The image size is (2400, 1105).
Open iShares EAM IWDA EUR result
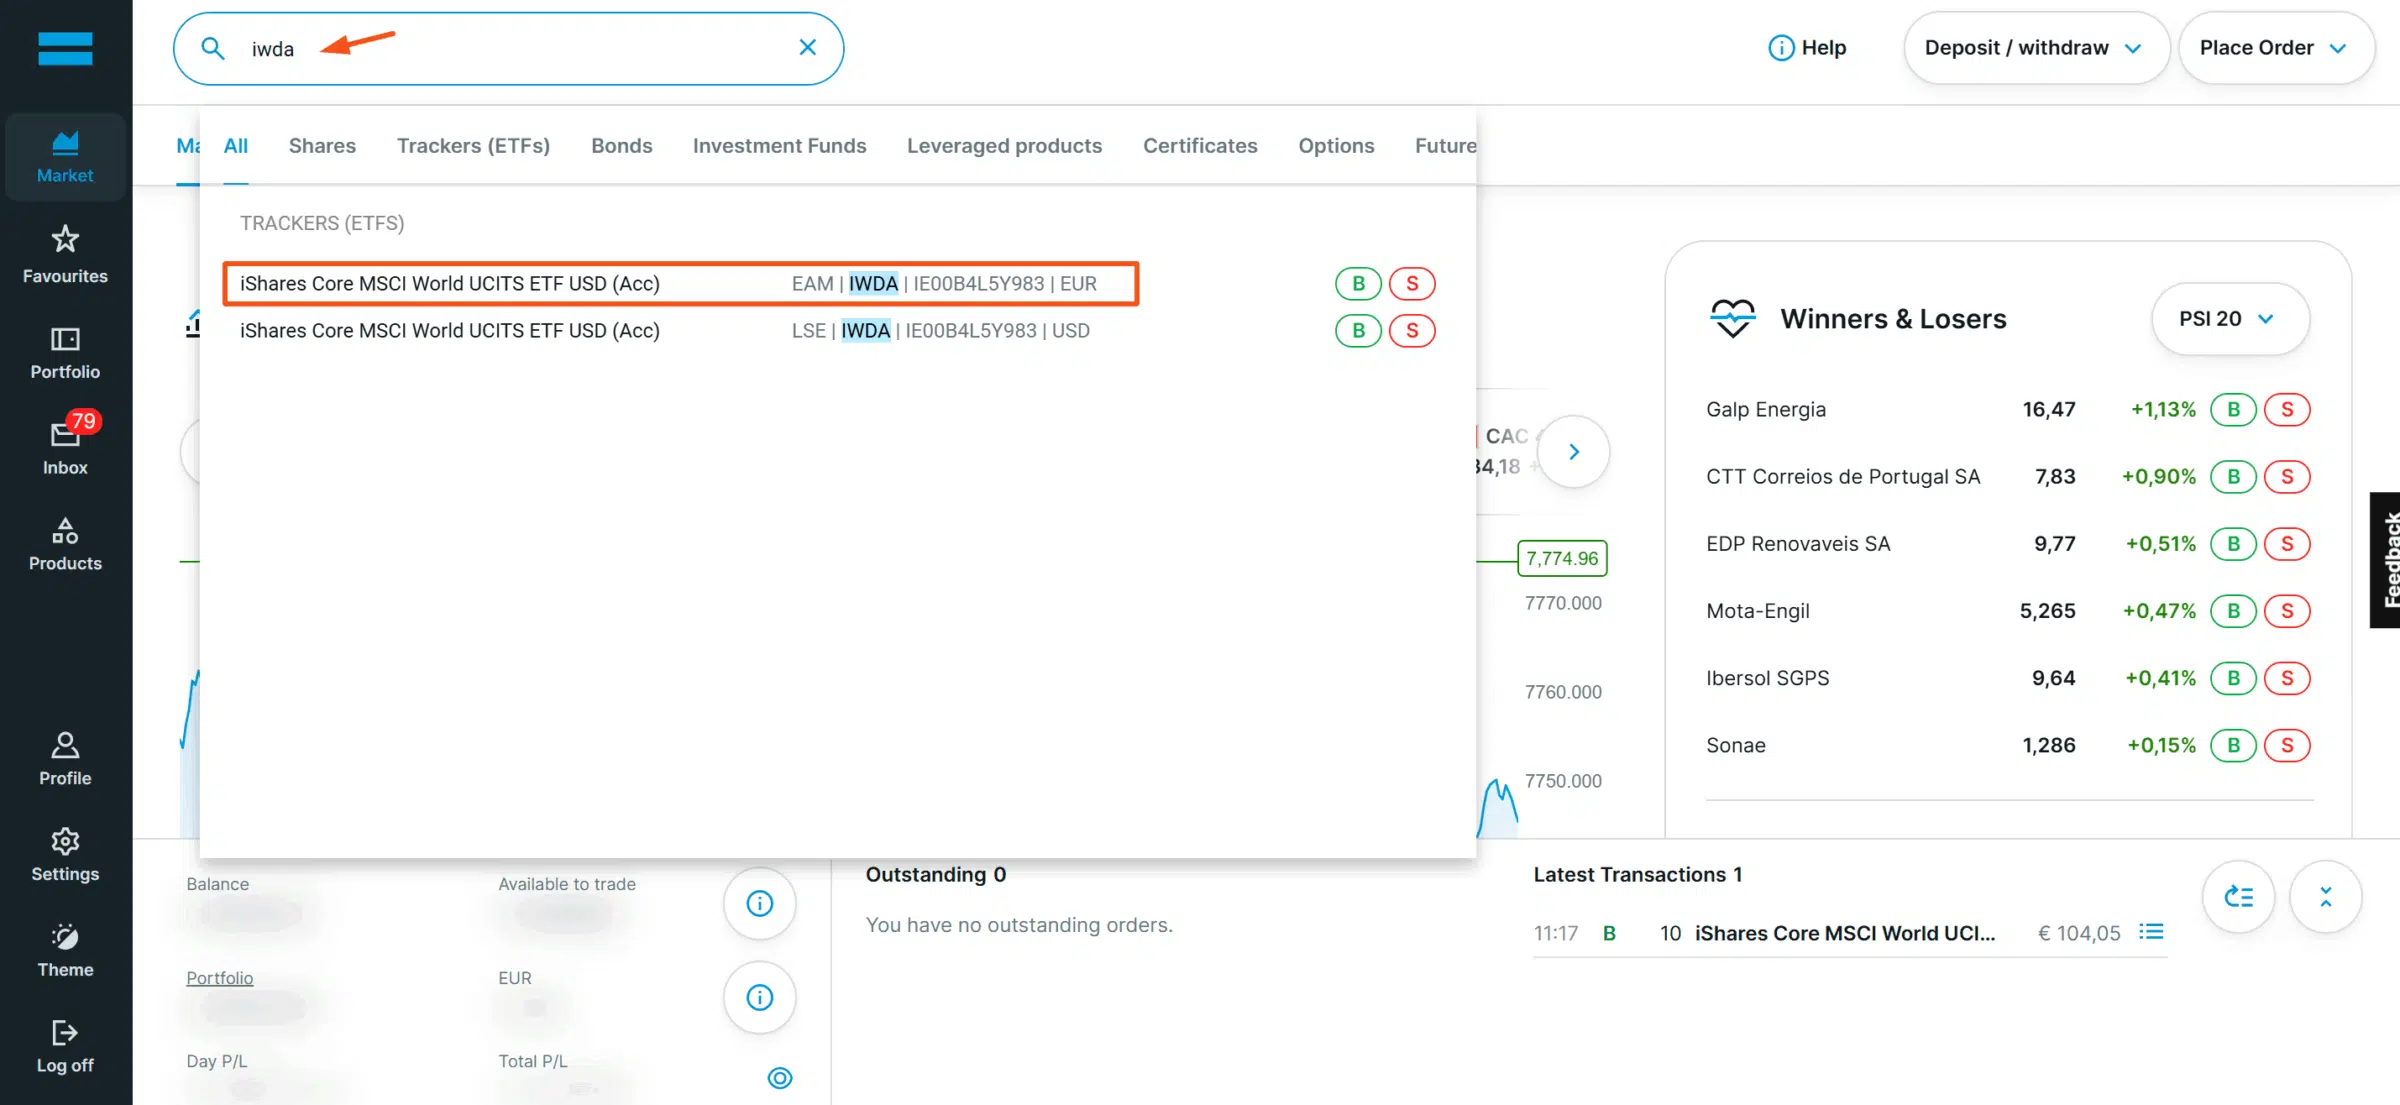(680, 283)
